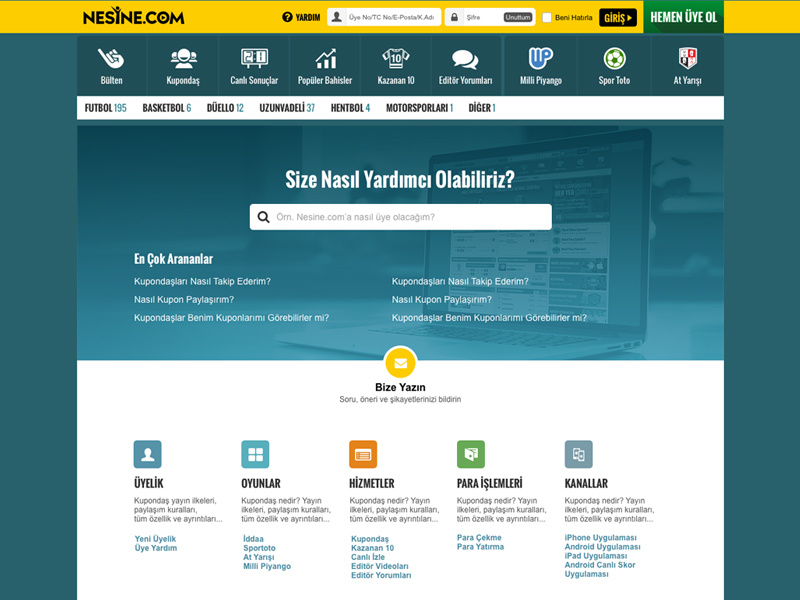Open the Canlı Sonuçlar scoreboard icon
This screenshot has height=600, width=800.
(254, 58)
